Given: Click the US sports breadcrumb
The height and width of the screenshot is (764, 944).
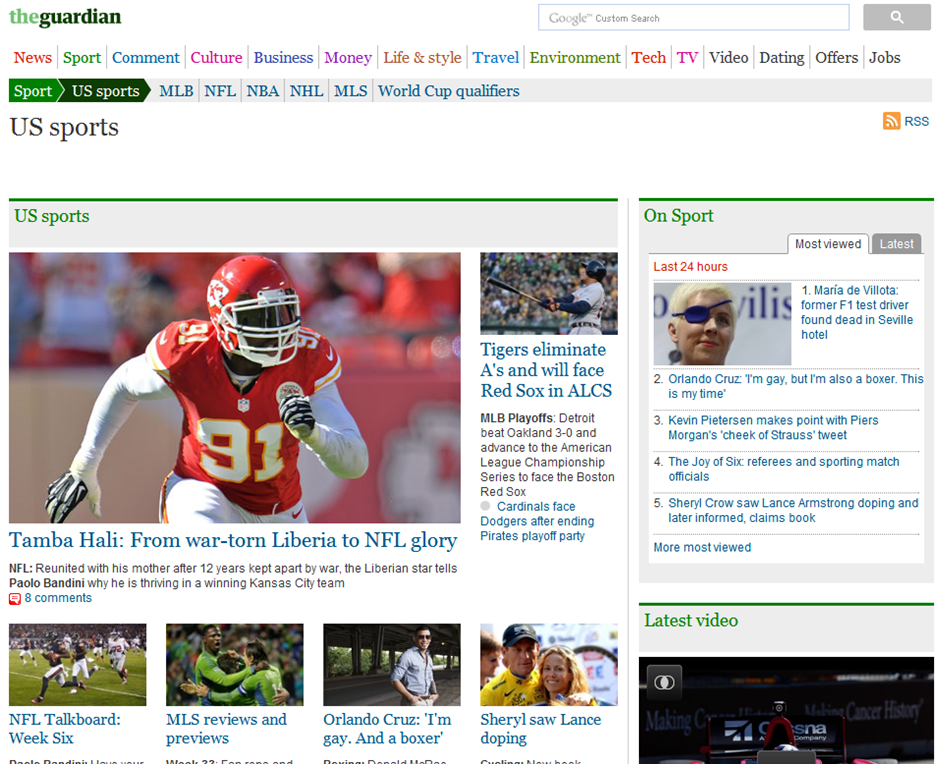Looking at the screenshot, I should (106, 91).
